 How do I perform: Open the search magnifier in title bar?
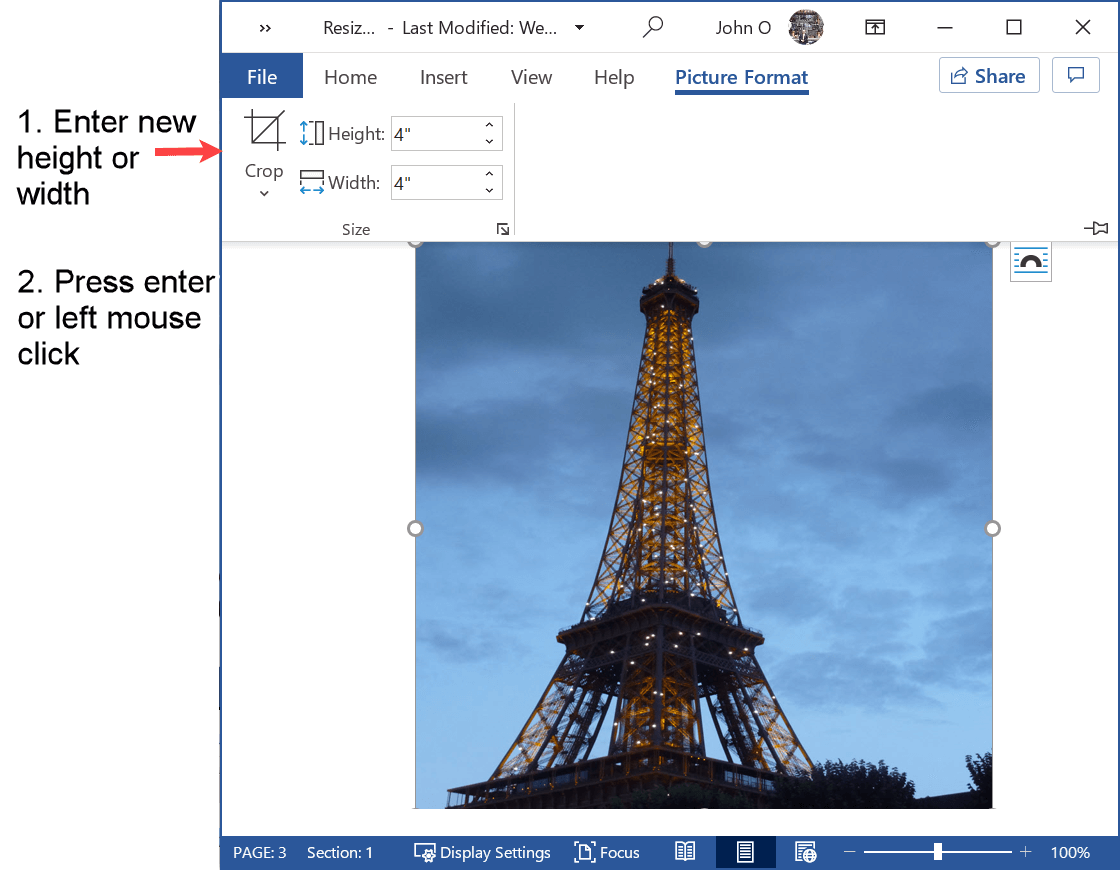point(653,27)
